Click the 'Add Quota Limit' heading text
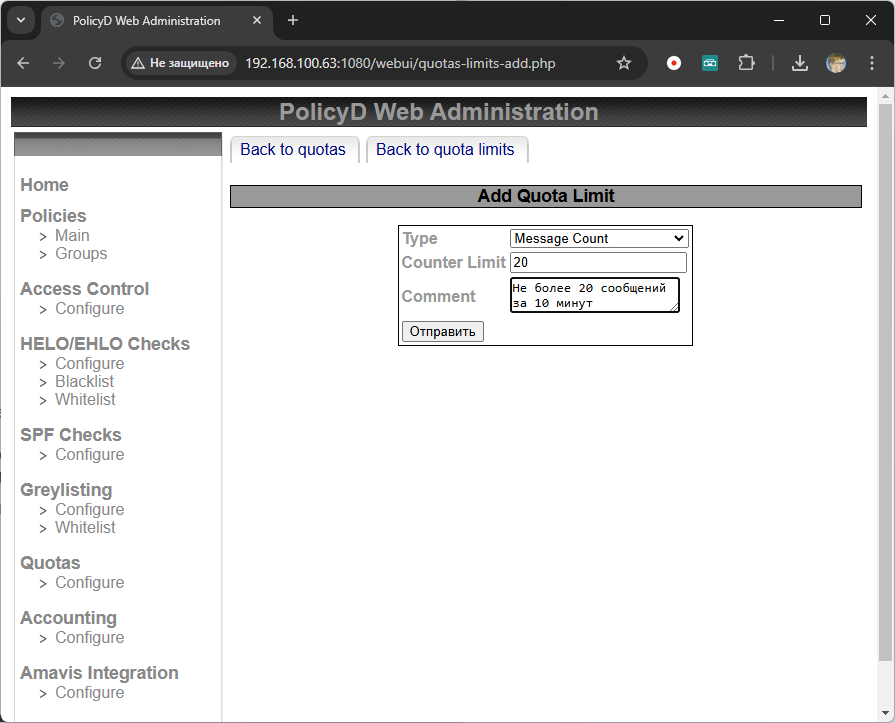 (546, 196)
